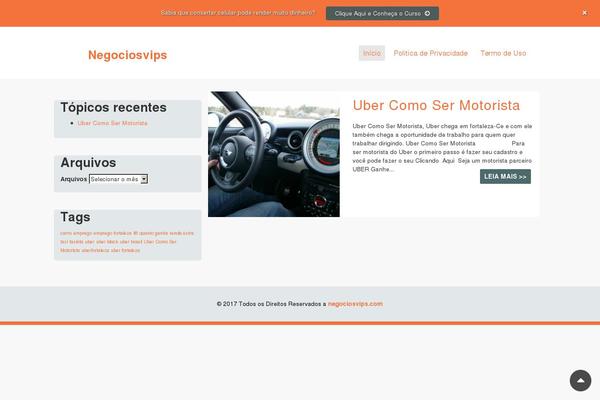Viewport: 600px width, 400px height.
Task: Click the LEIA MAIS >> button
Action: click(505, 176)
